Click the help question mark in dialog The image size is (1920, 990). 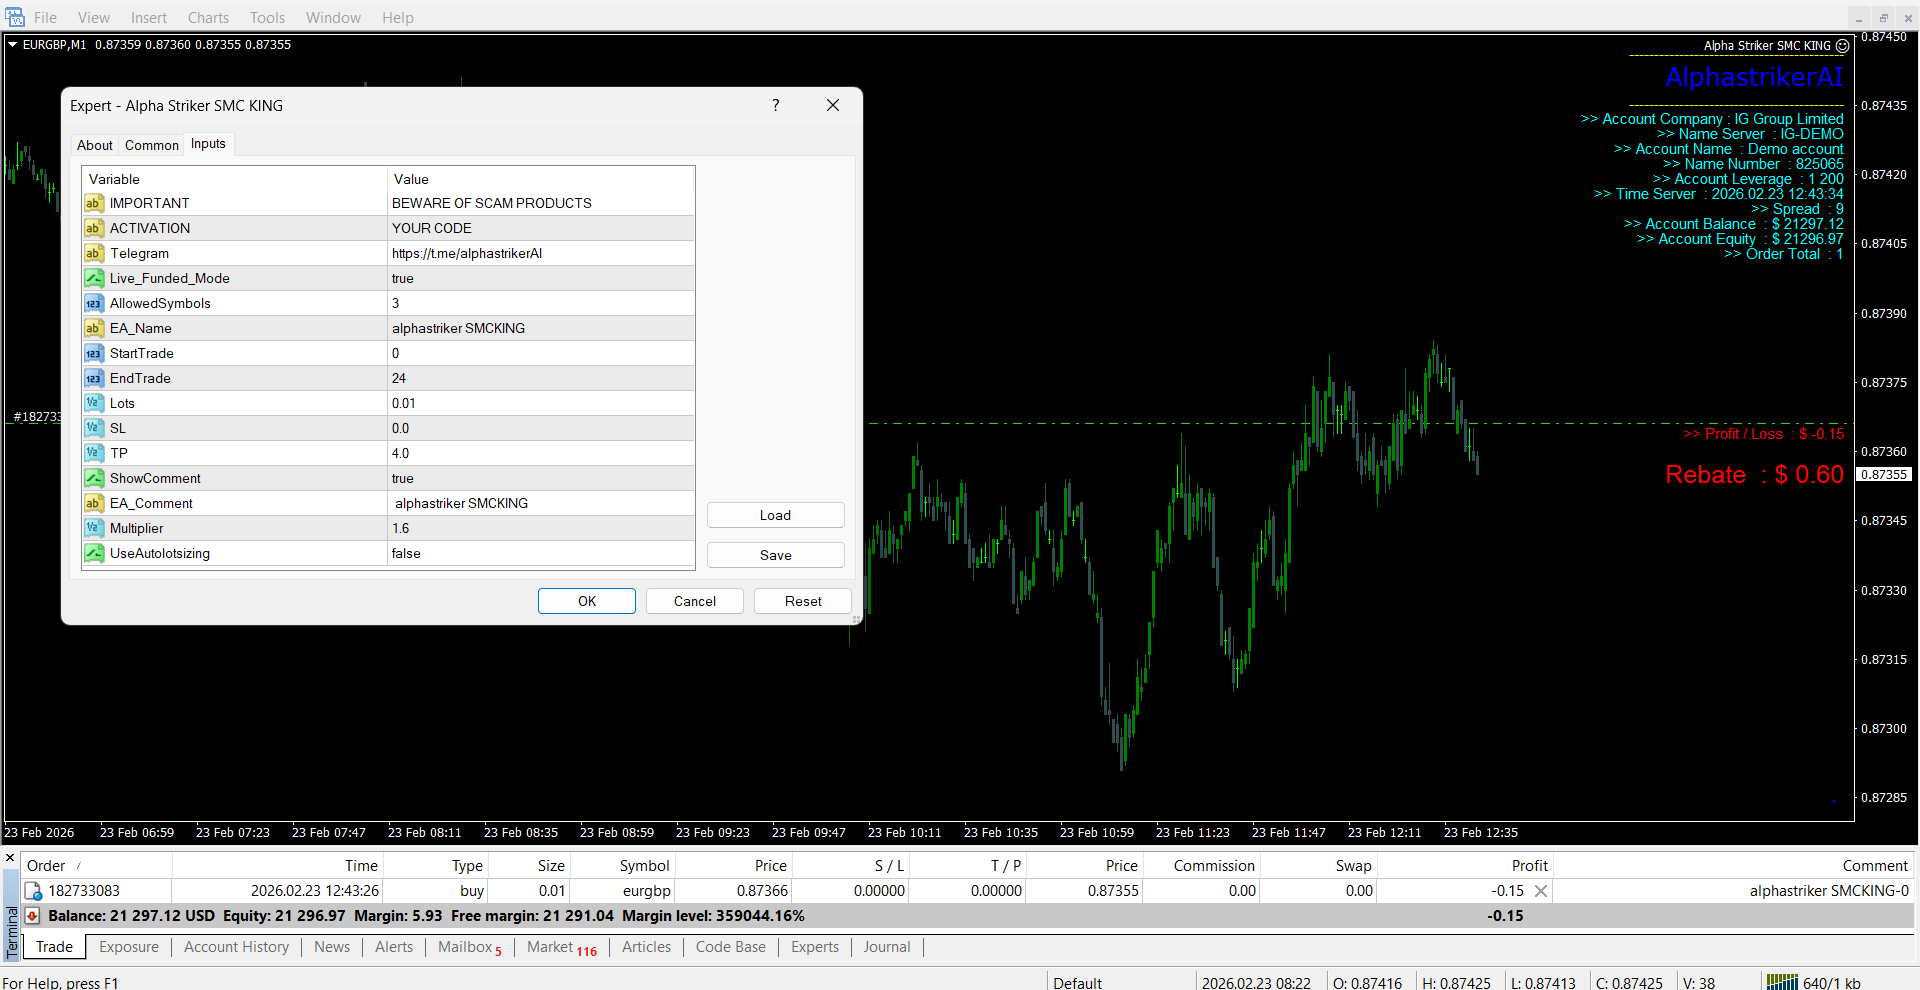coord(775,105)
